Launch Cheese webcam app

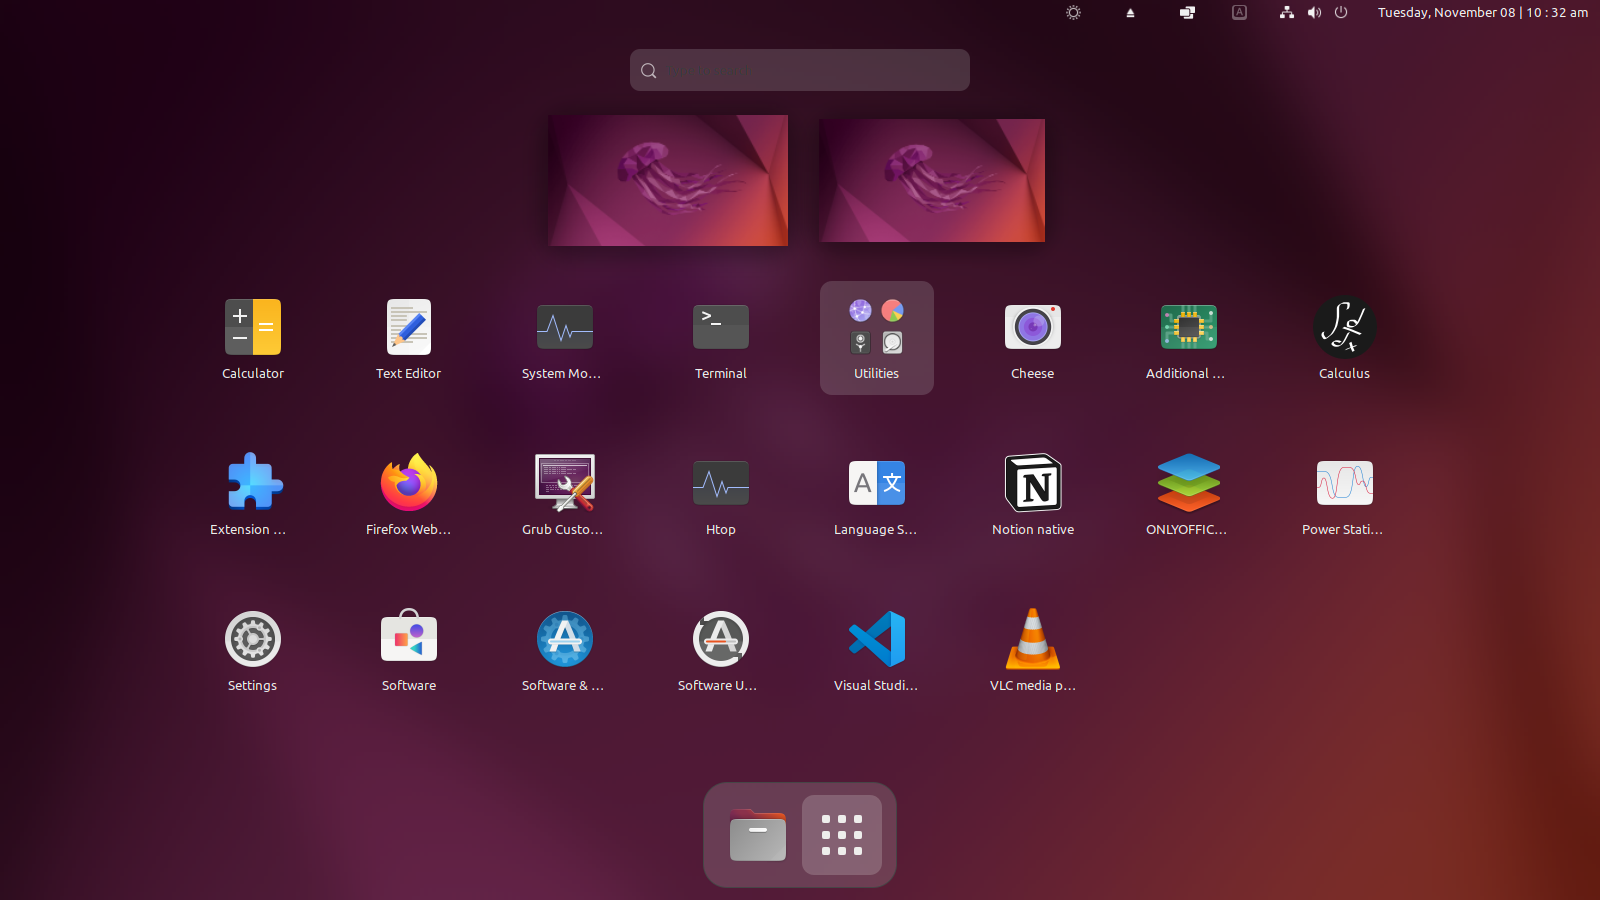[x=1033, y=338]
